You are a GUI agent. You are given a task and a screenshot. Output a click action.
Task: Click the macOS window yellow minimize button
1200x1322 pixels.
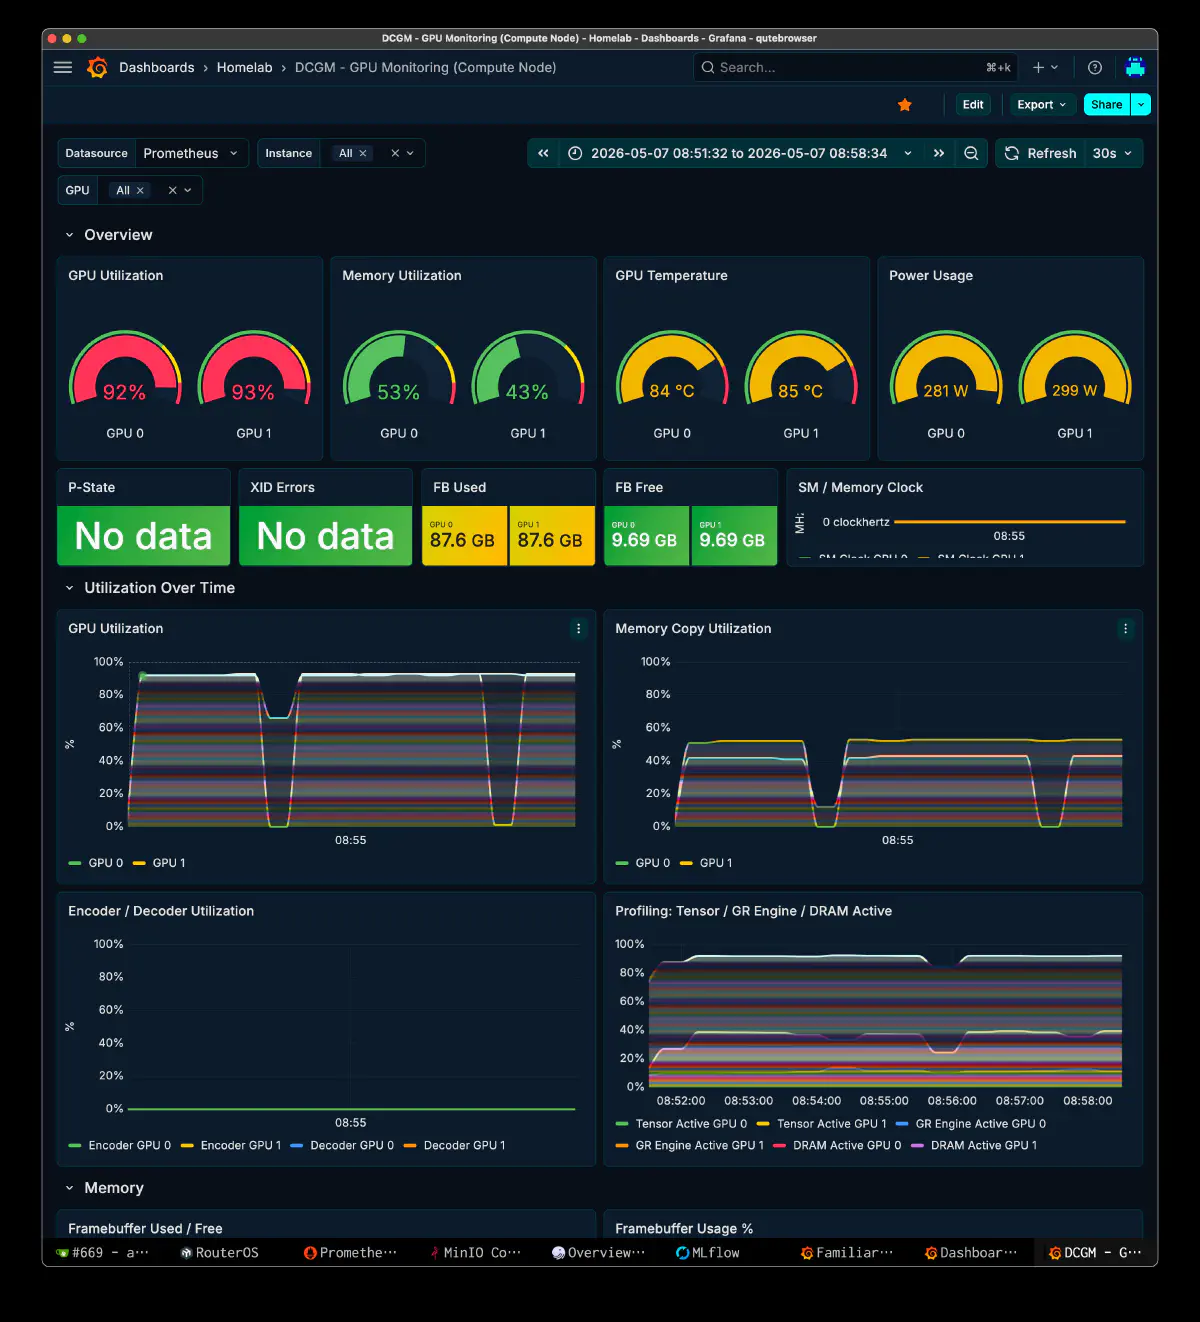pyautogui.click(x=67, y=38)
